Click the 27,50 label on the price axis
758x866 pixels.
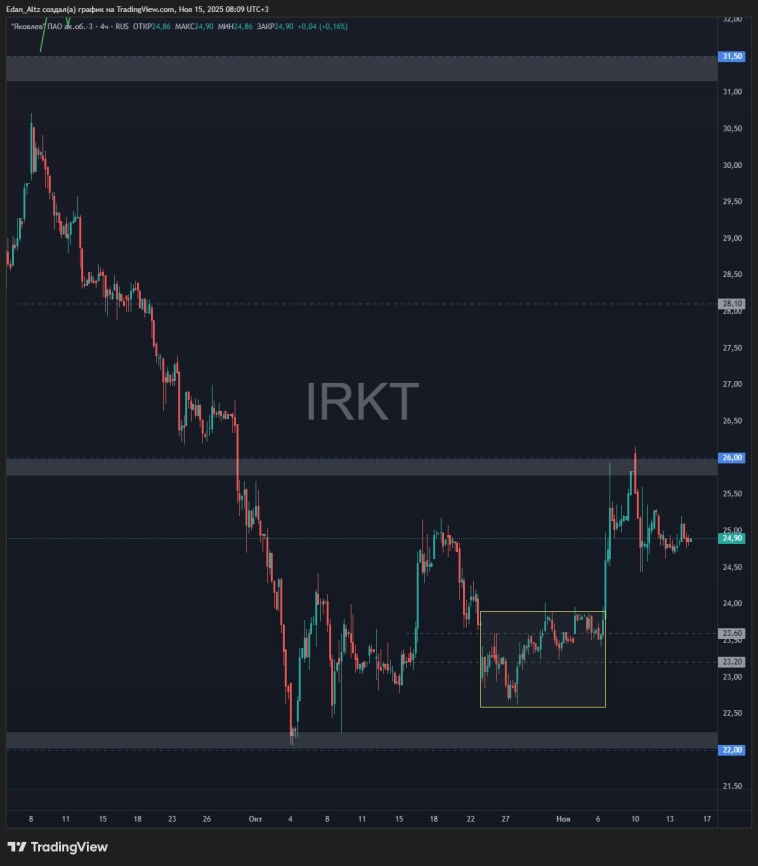(x=732, y=347)
